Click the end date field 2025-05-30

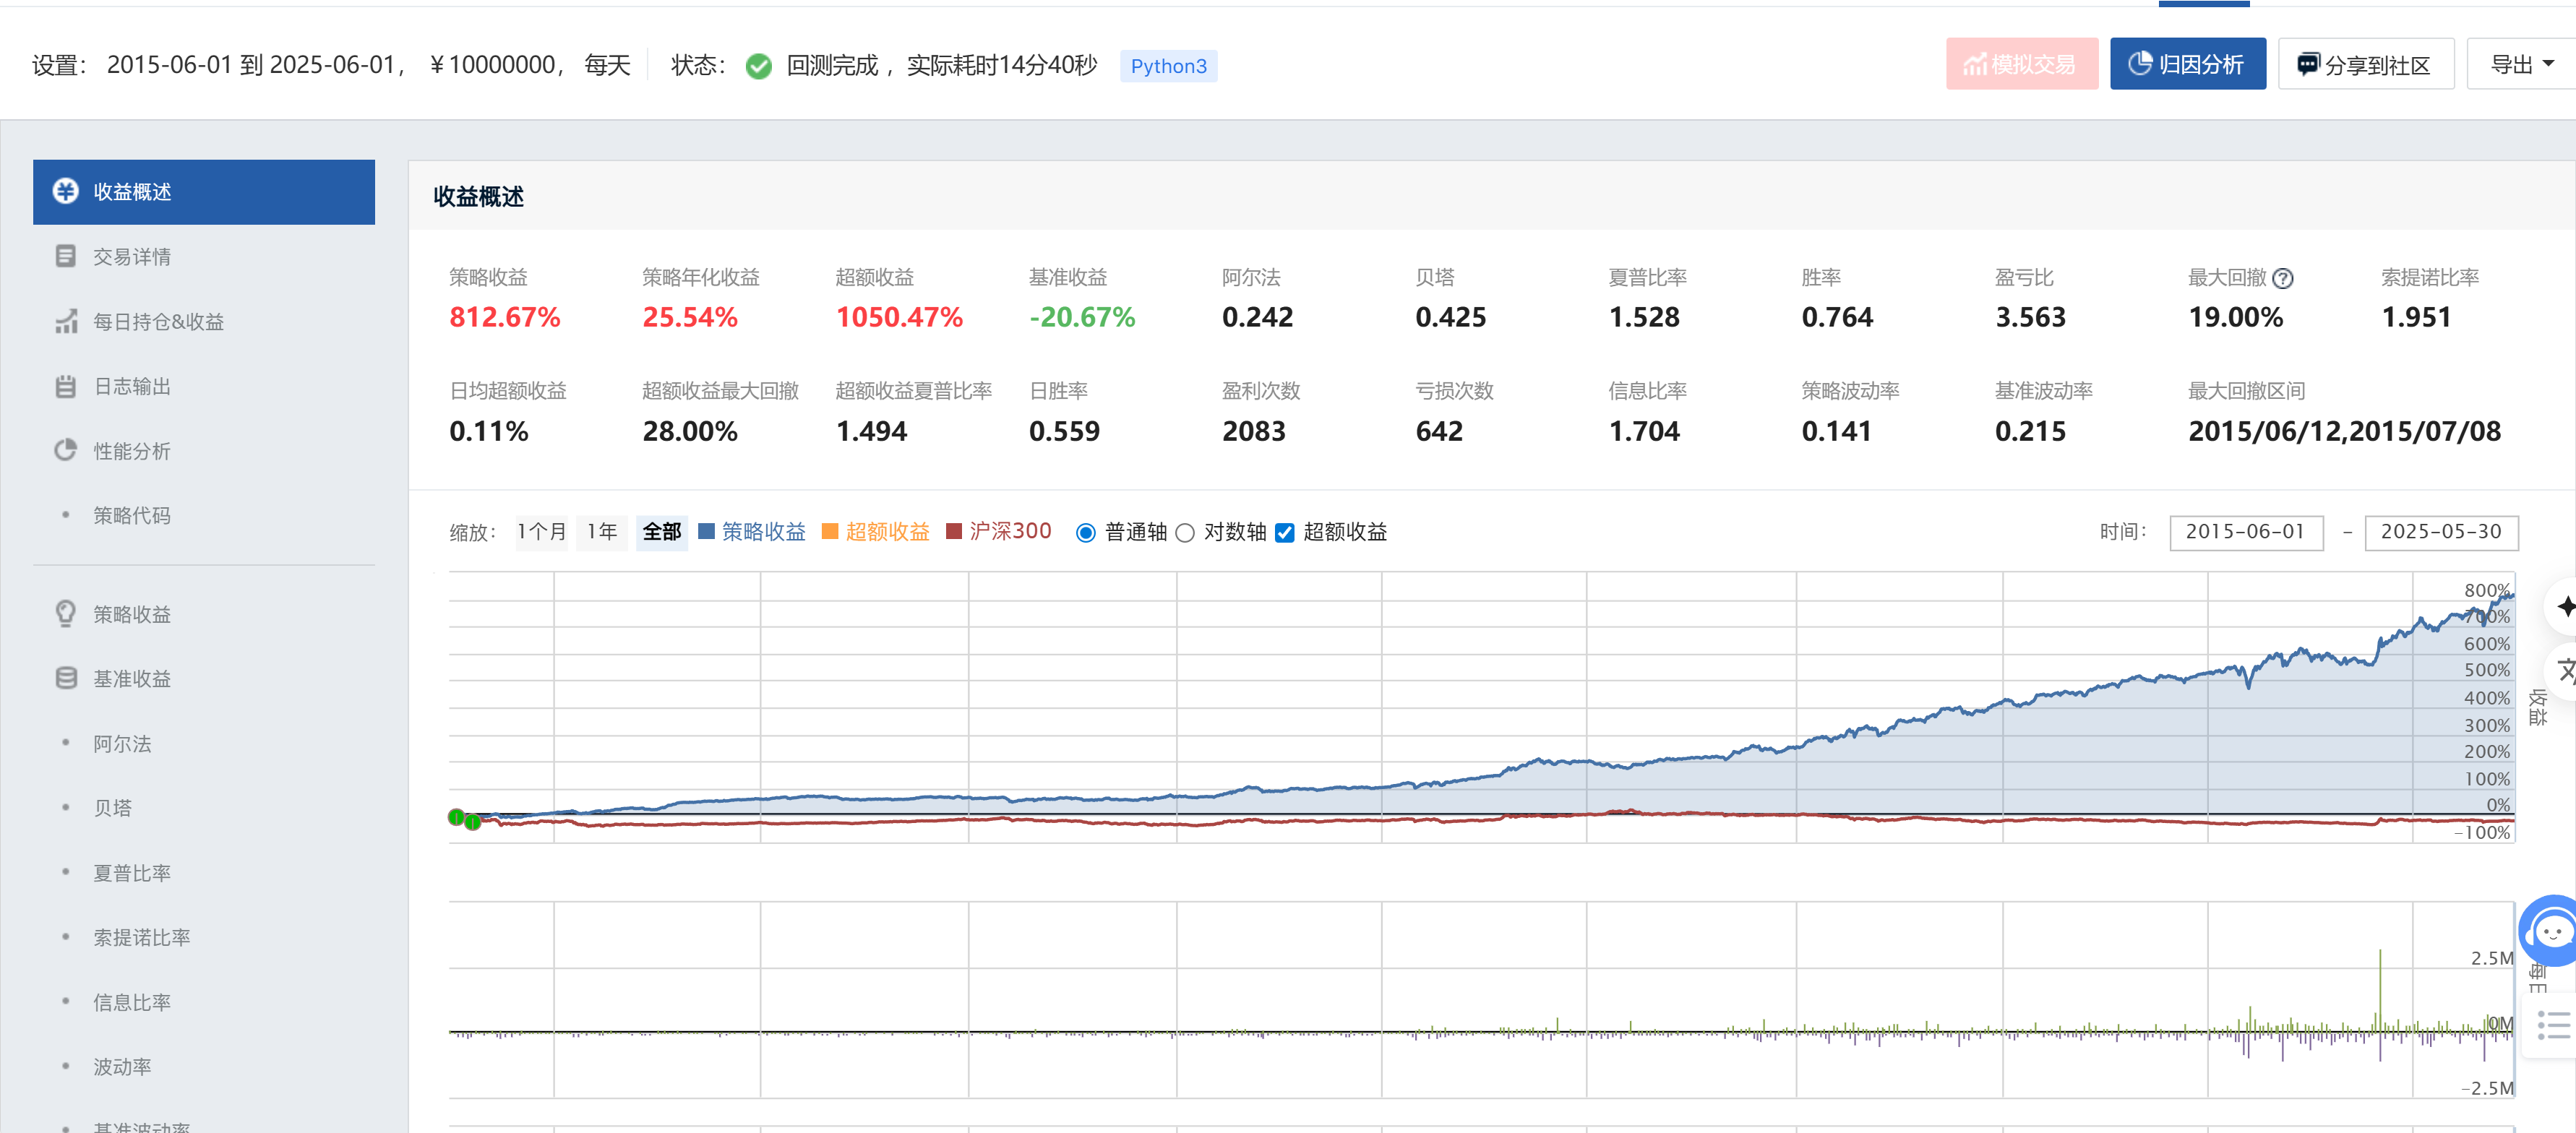(x=2441, y=532)
